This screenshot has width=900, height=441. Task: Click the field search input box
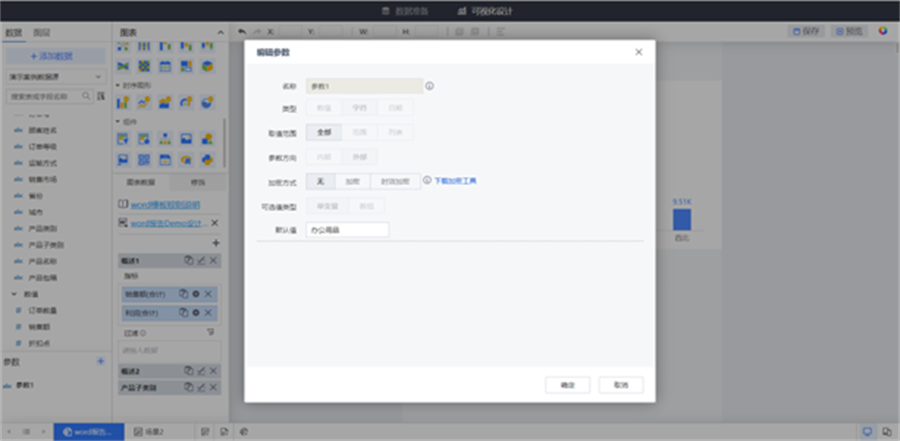49,96
